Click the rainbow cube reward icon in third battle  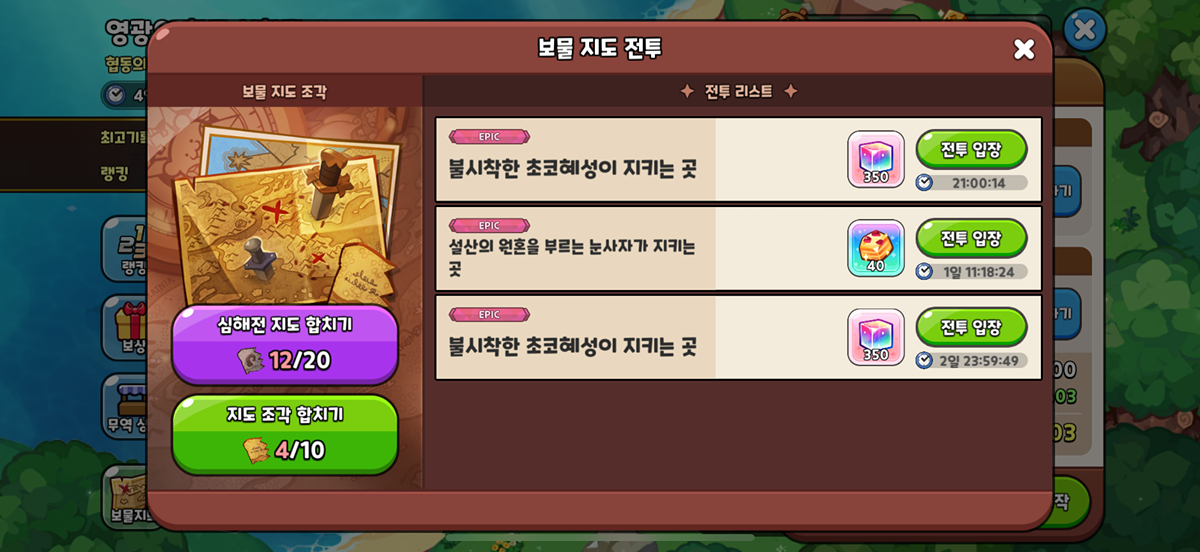(x=876, y=337)
